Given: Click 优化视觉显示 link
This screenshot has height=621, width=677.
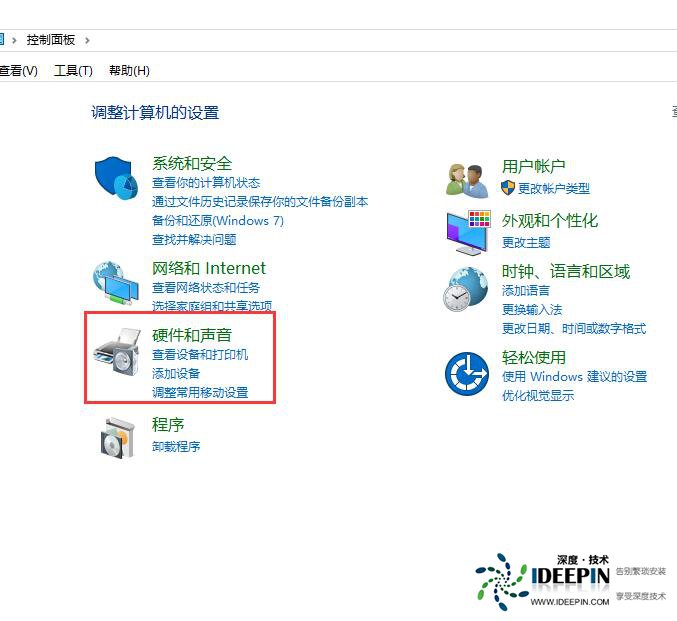Looking at the screenshot, I should tap(538, 396).
